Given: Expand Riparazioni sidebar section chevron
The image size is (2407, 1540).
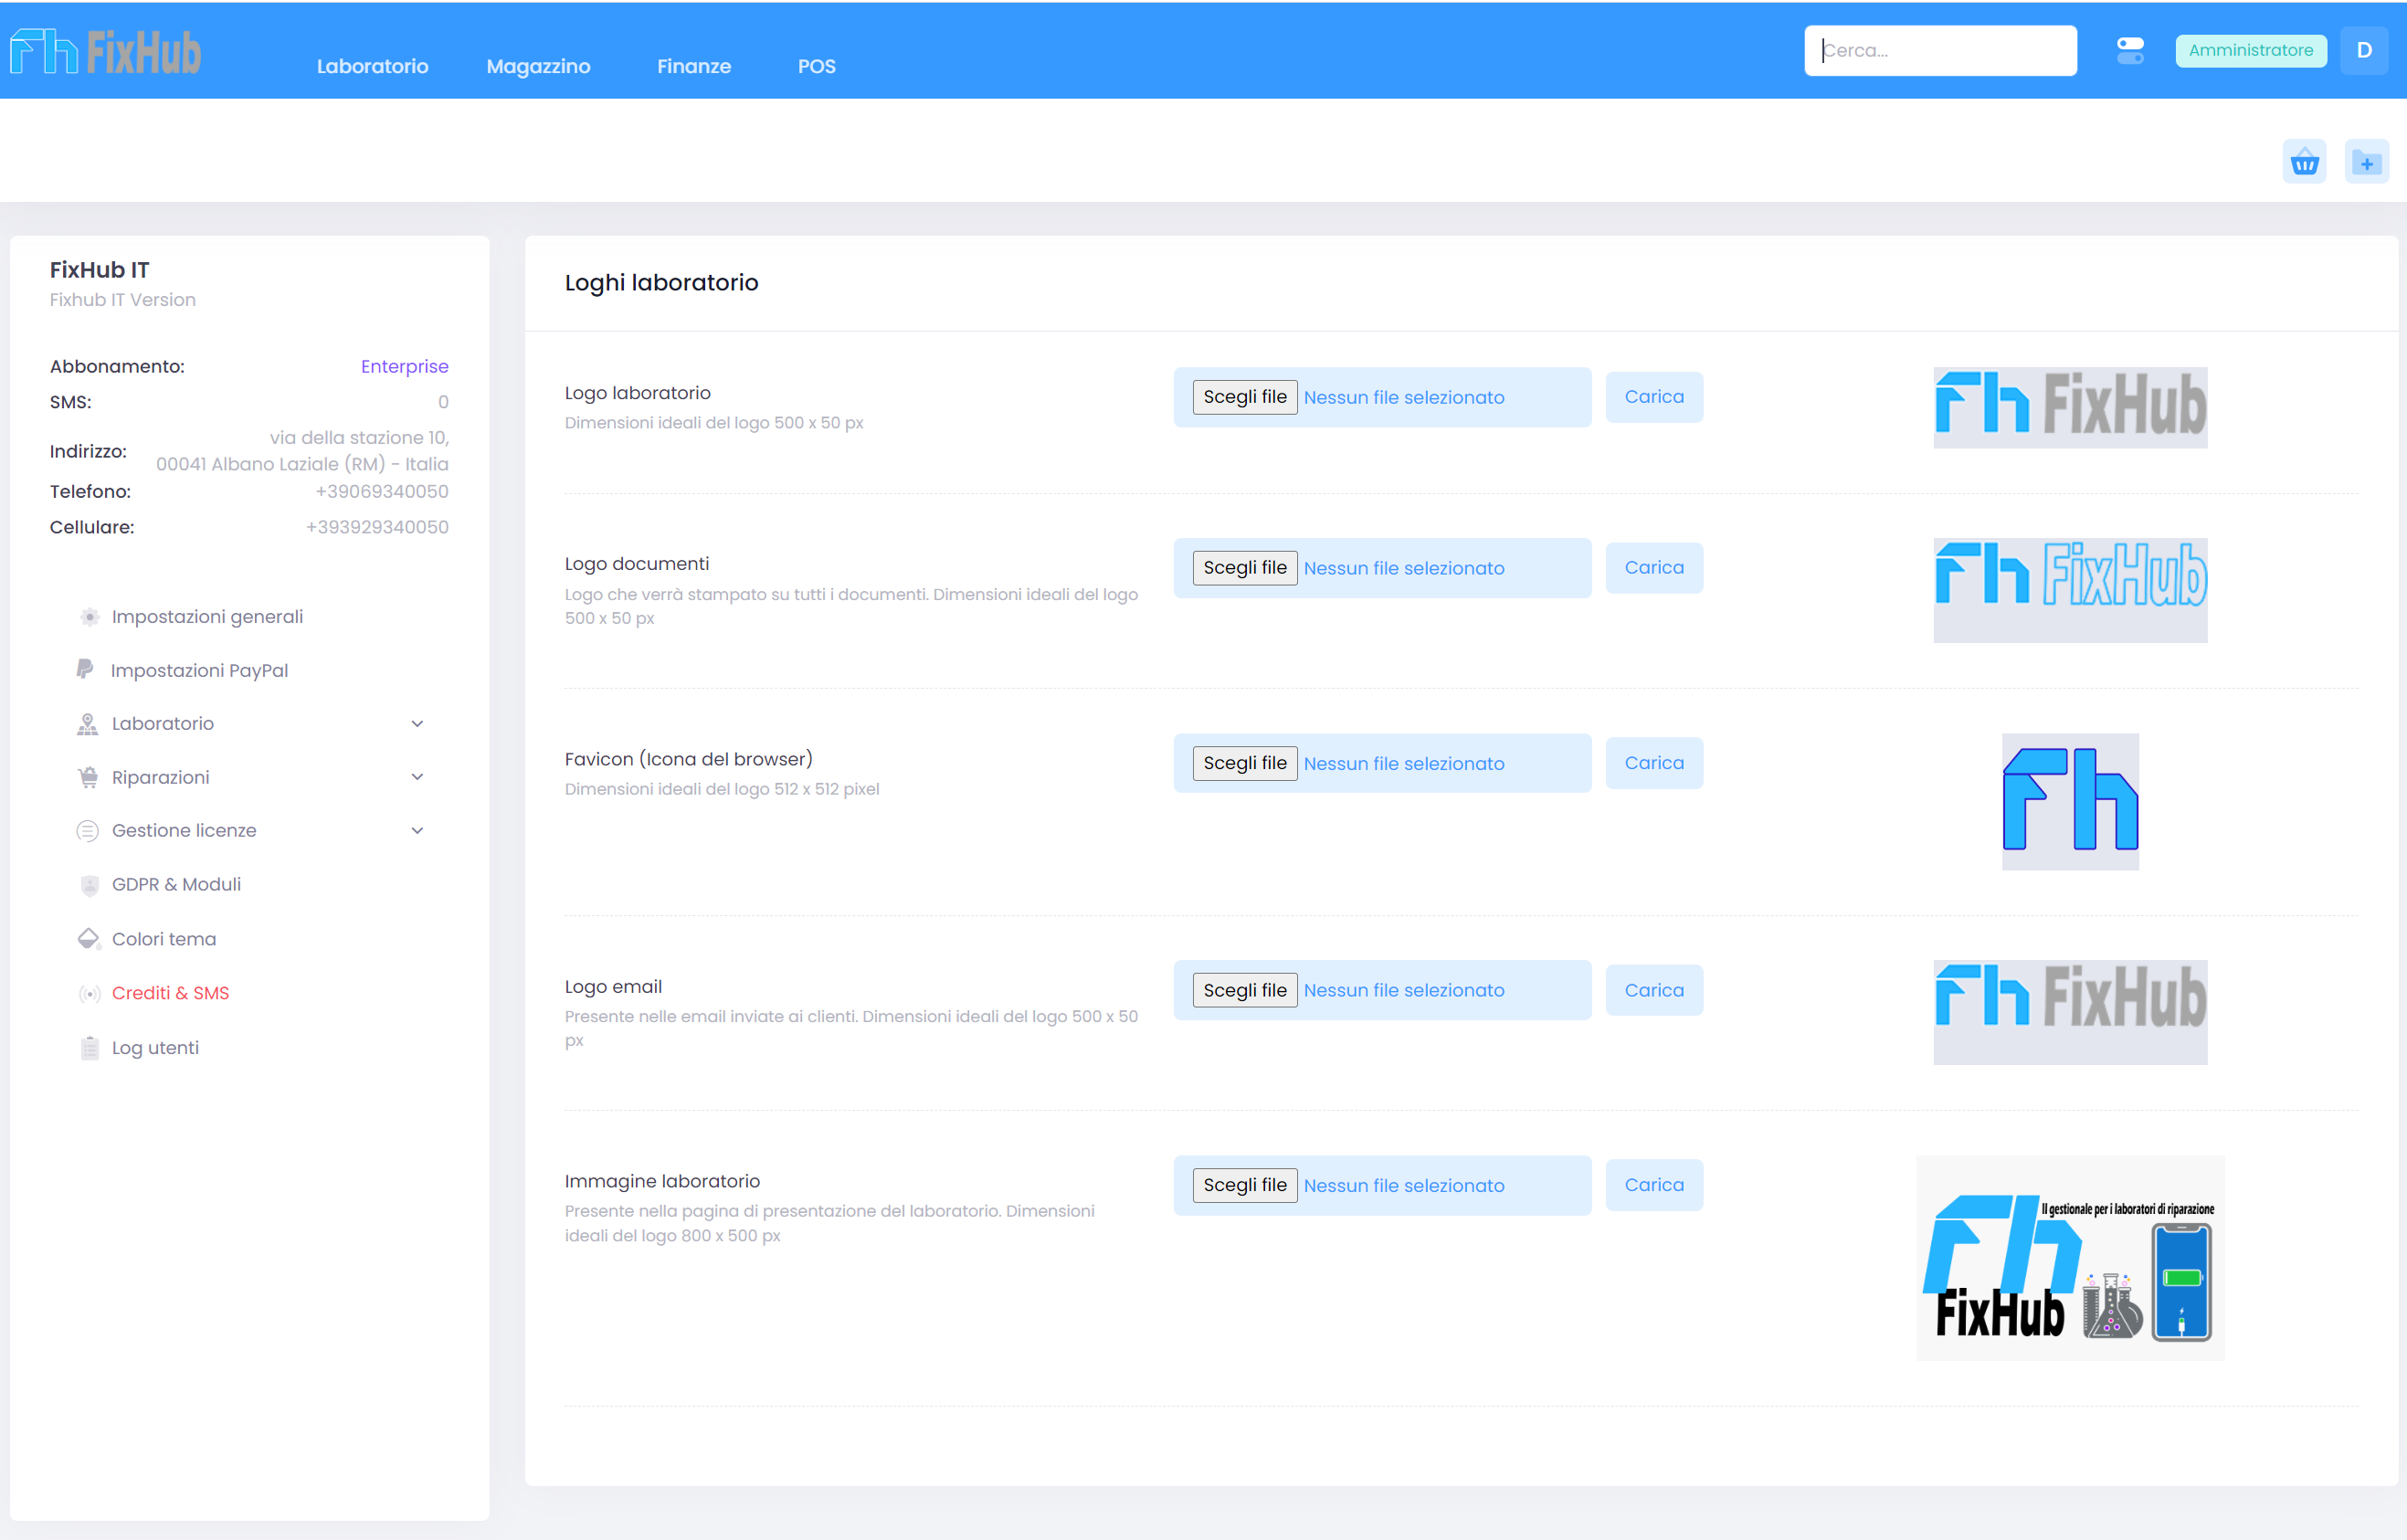Looking at the screenshot, I should (x=417, y=777).
